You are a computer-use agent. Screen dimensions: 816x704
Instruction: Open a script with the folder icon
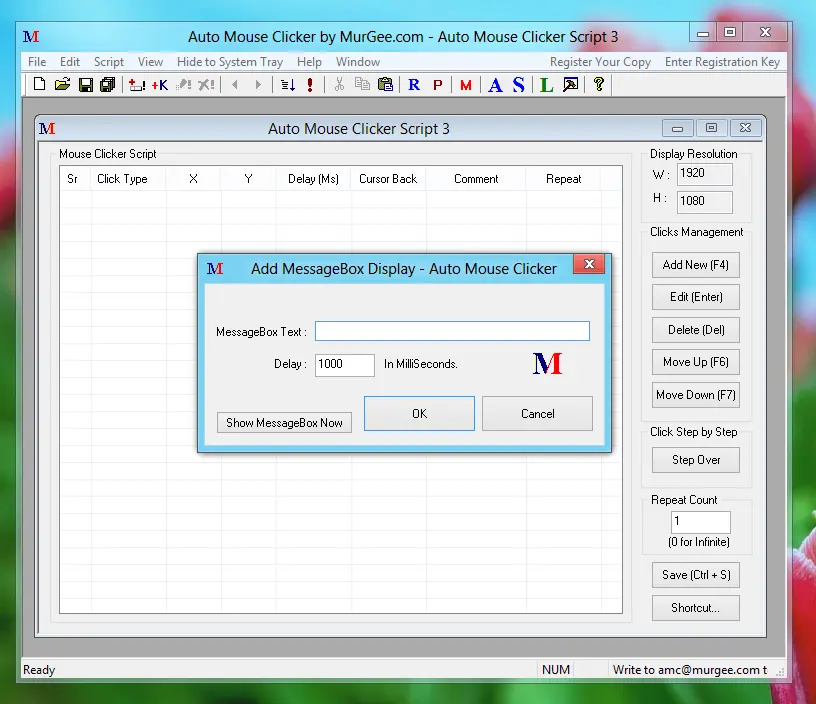tap(62, 85)
